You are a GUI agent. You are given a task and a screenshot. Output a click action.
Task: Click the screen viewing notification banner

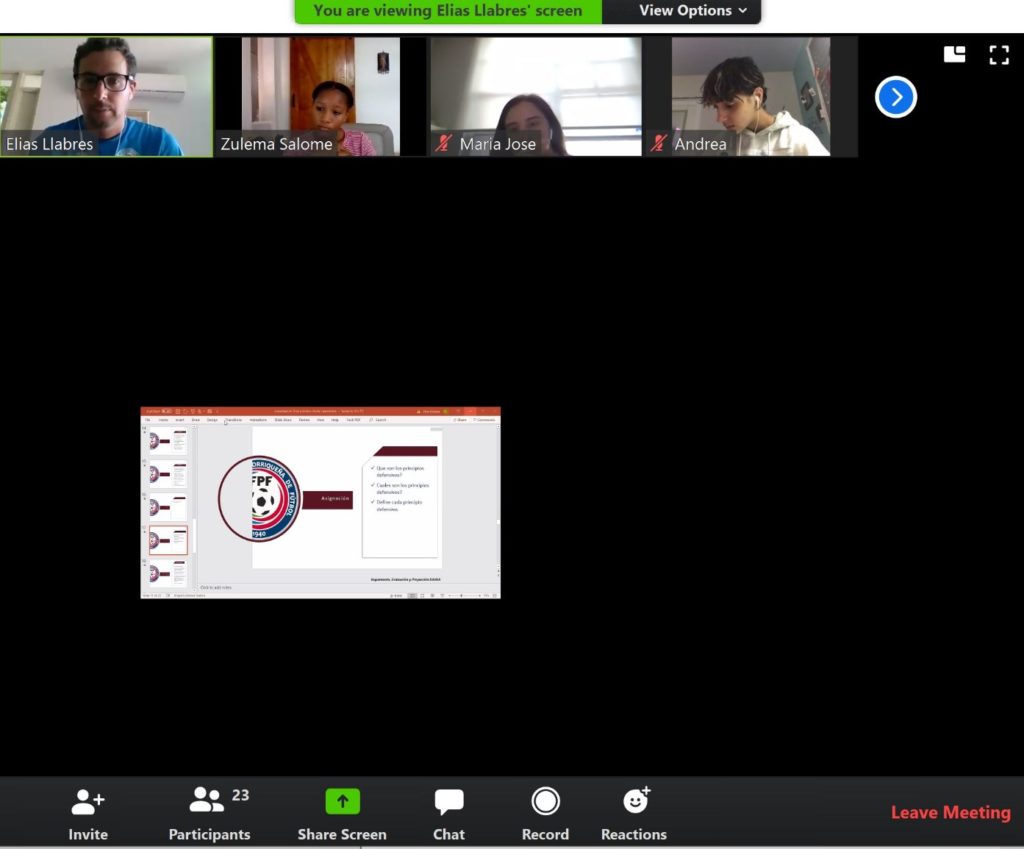point(447,11)
